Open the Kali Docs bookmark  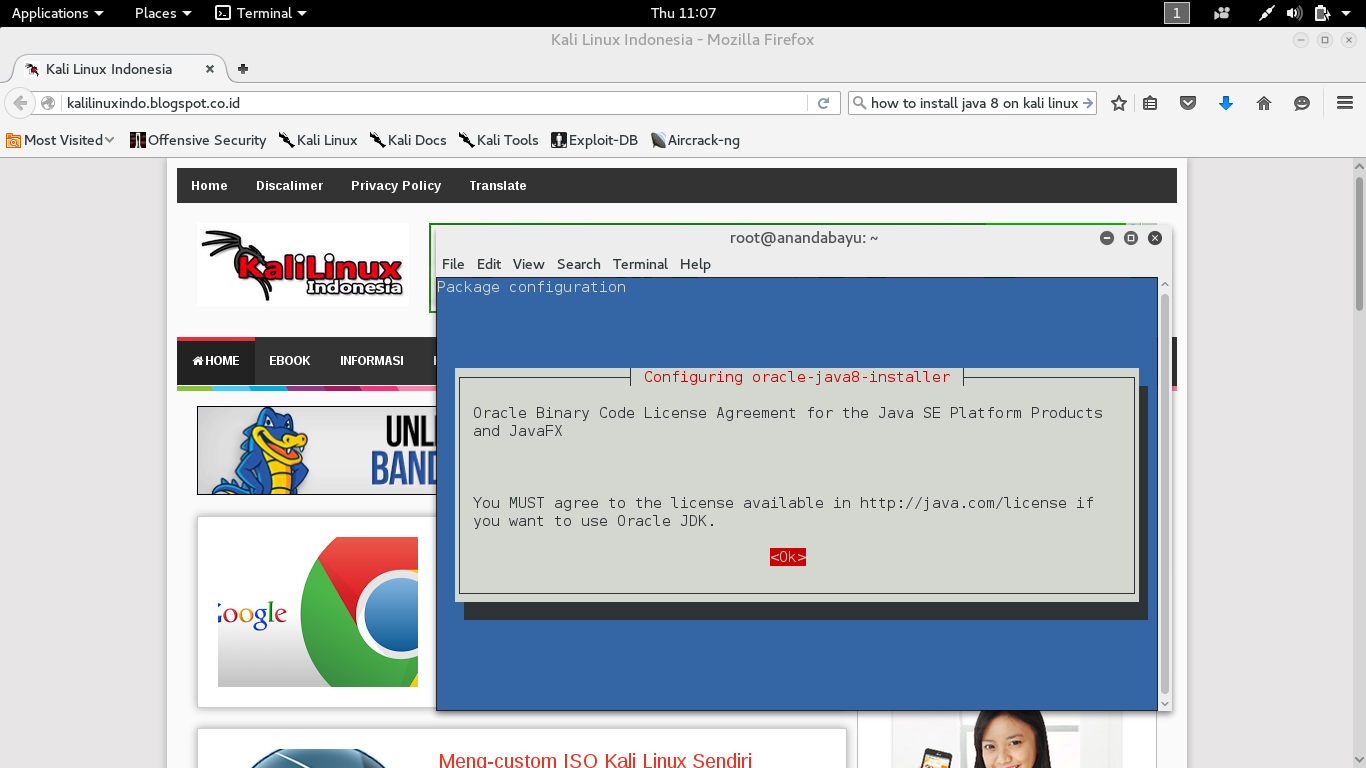coord(408,140)
